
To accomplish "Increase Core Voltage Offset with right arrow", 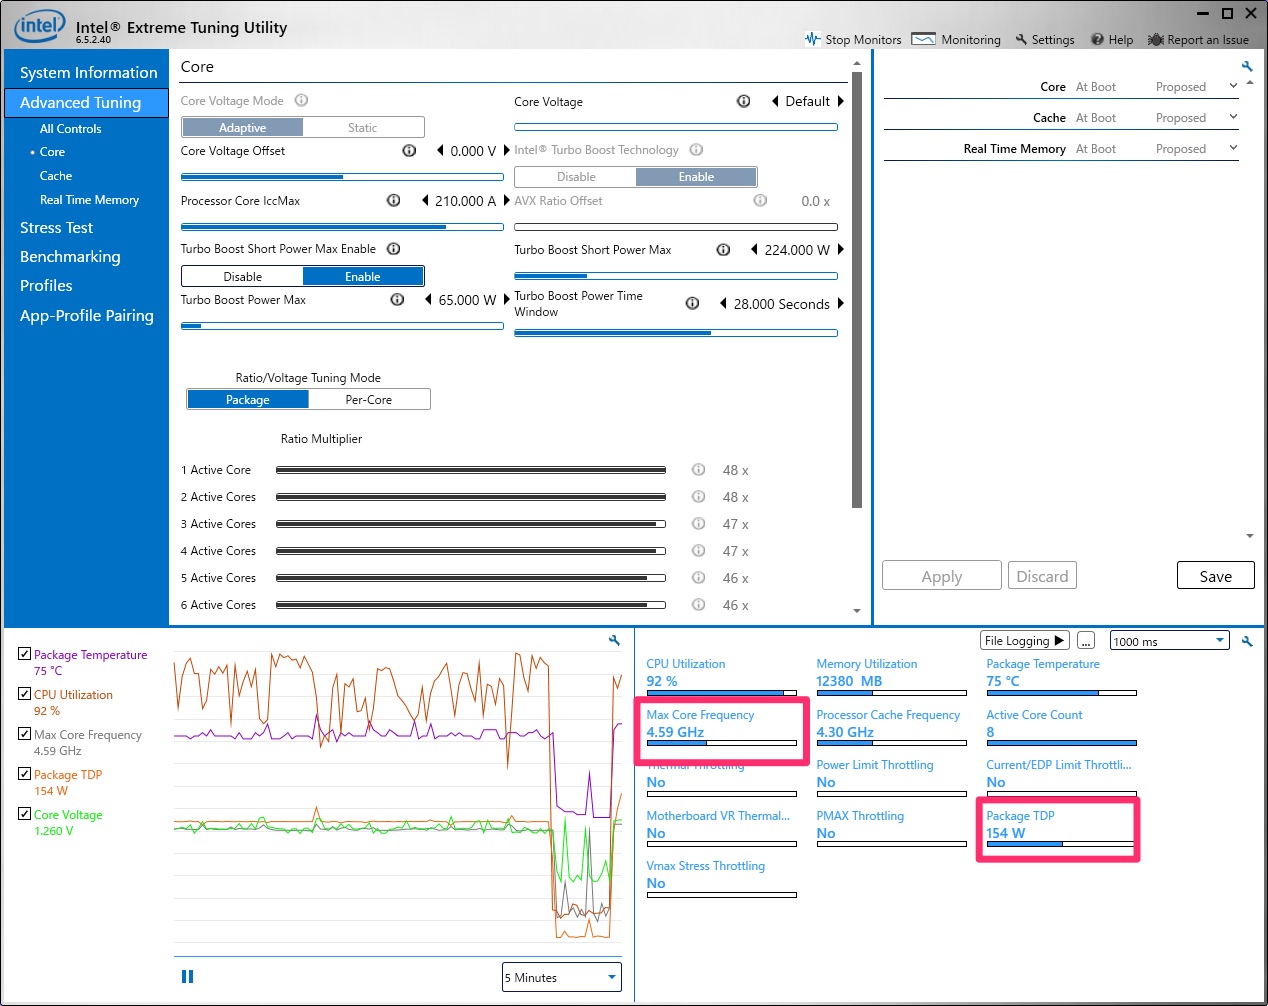I will (506, 151).
